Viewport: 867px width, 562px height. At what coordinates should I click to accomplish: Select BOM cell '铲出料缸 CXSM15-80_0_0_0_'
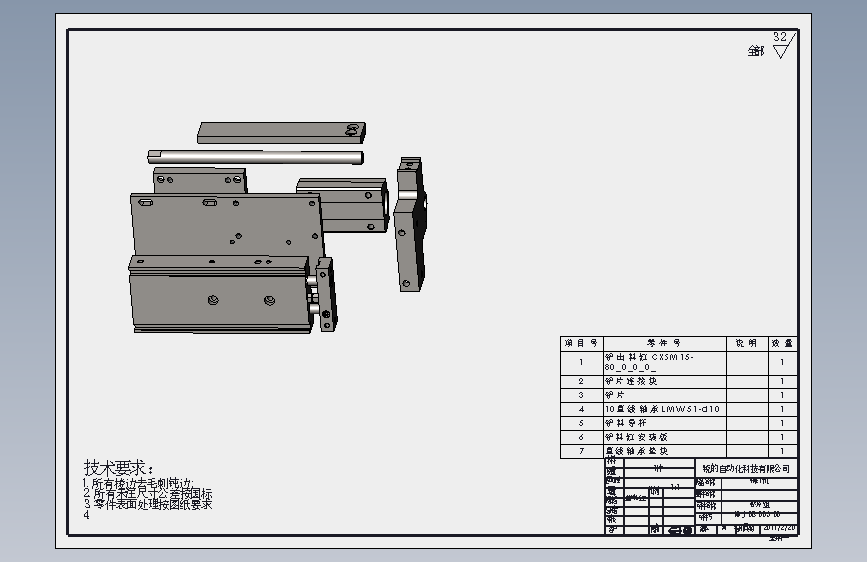pos(665,363)
